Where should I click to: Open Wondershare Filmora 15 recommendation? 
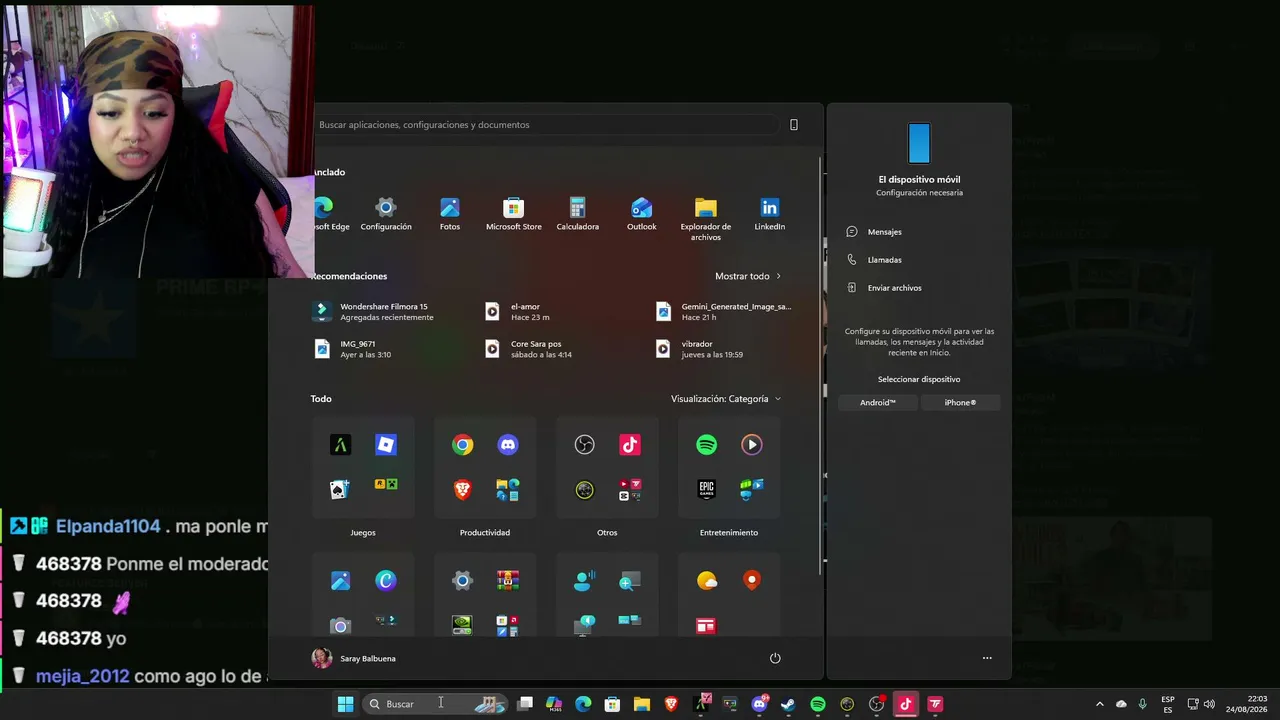coord(372,312)
